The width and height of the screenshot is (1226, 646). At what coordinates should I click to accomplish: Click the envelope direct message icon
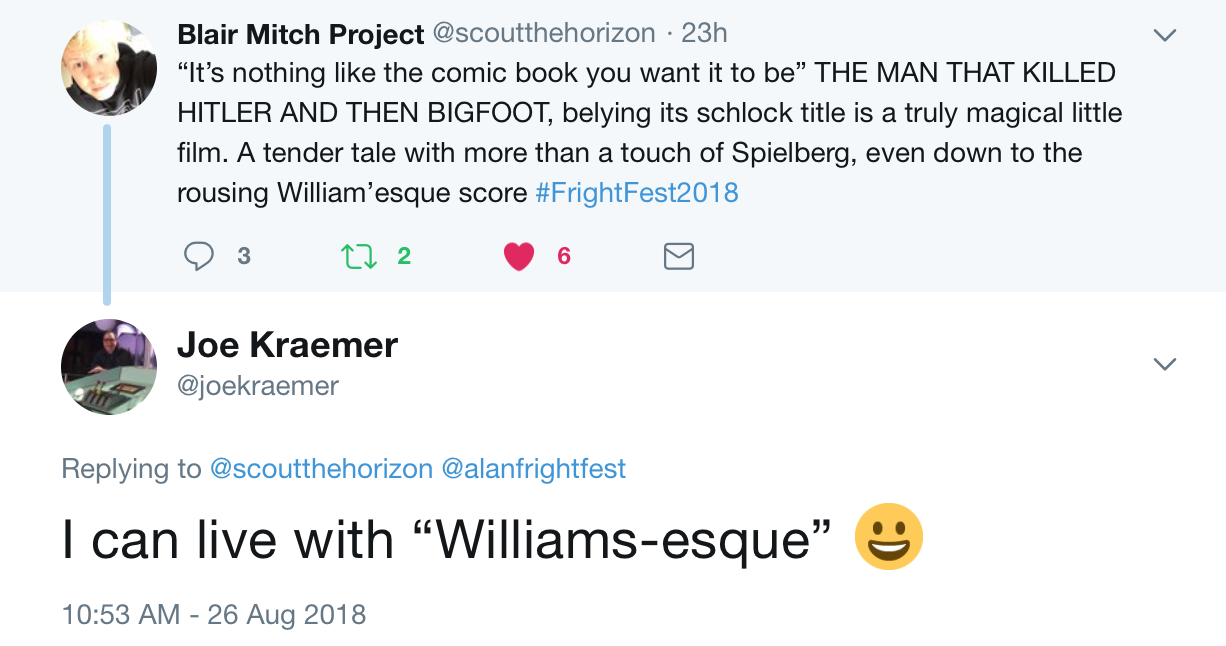(679, 257)
